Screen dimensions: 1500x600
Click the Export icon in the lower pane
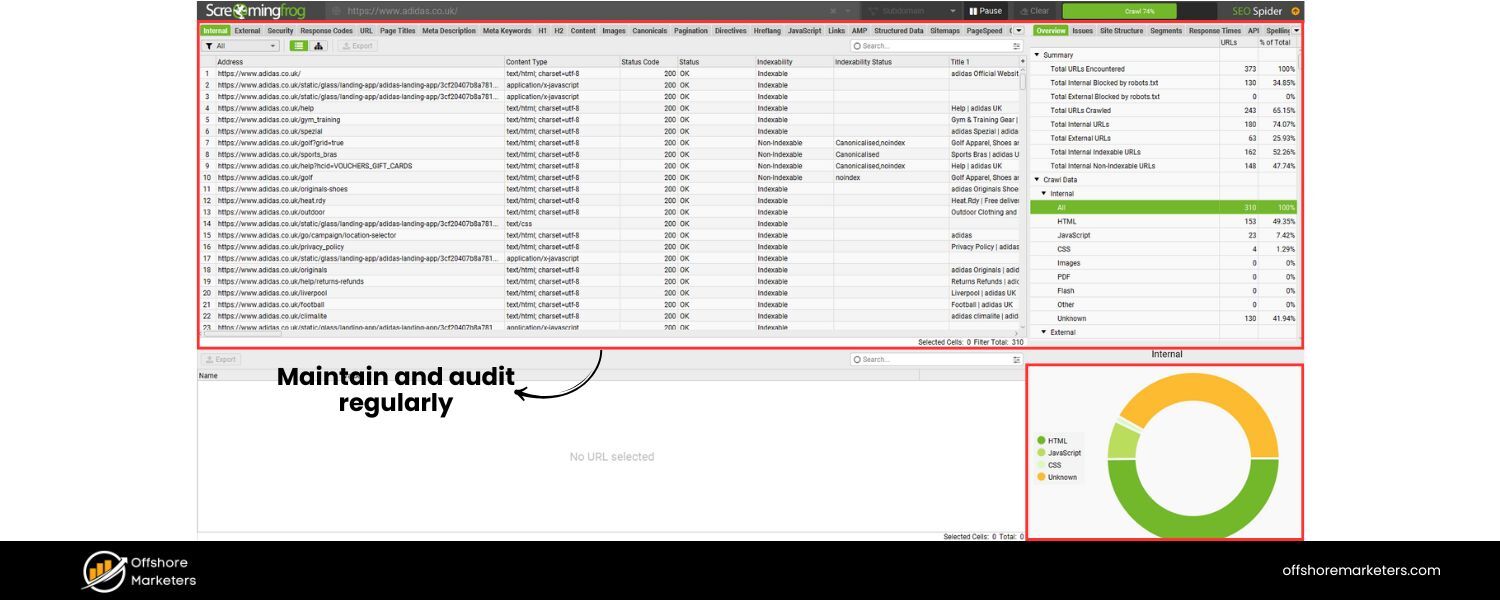click(x=222, y=359)
